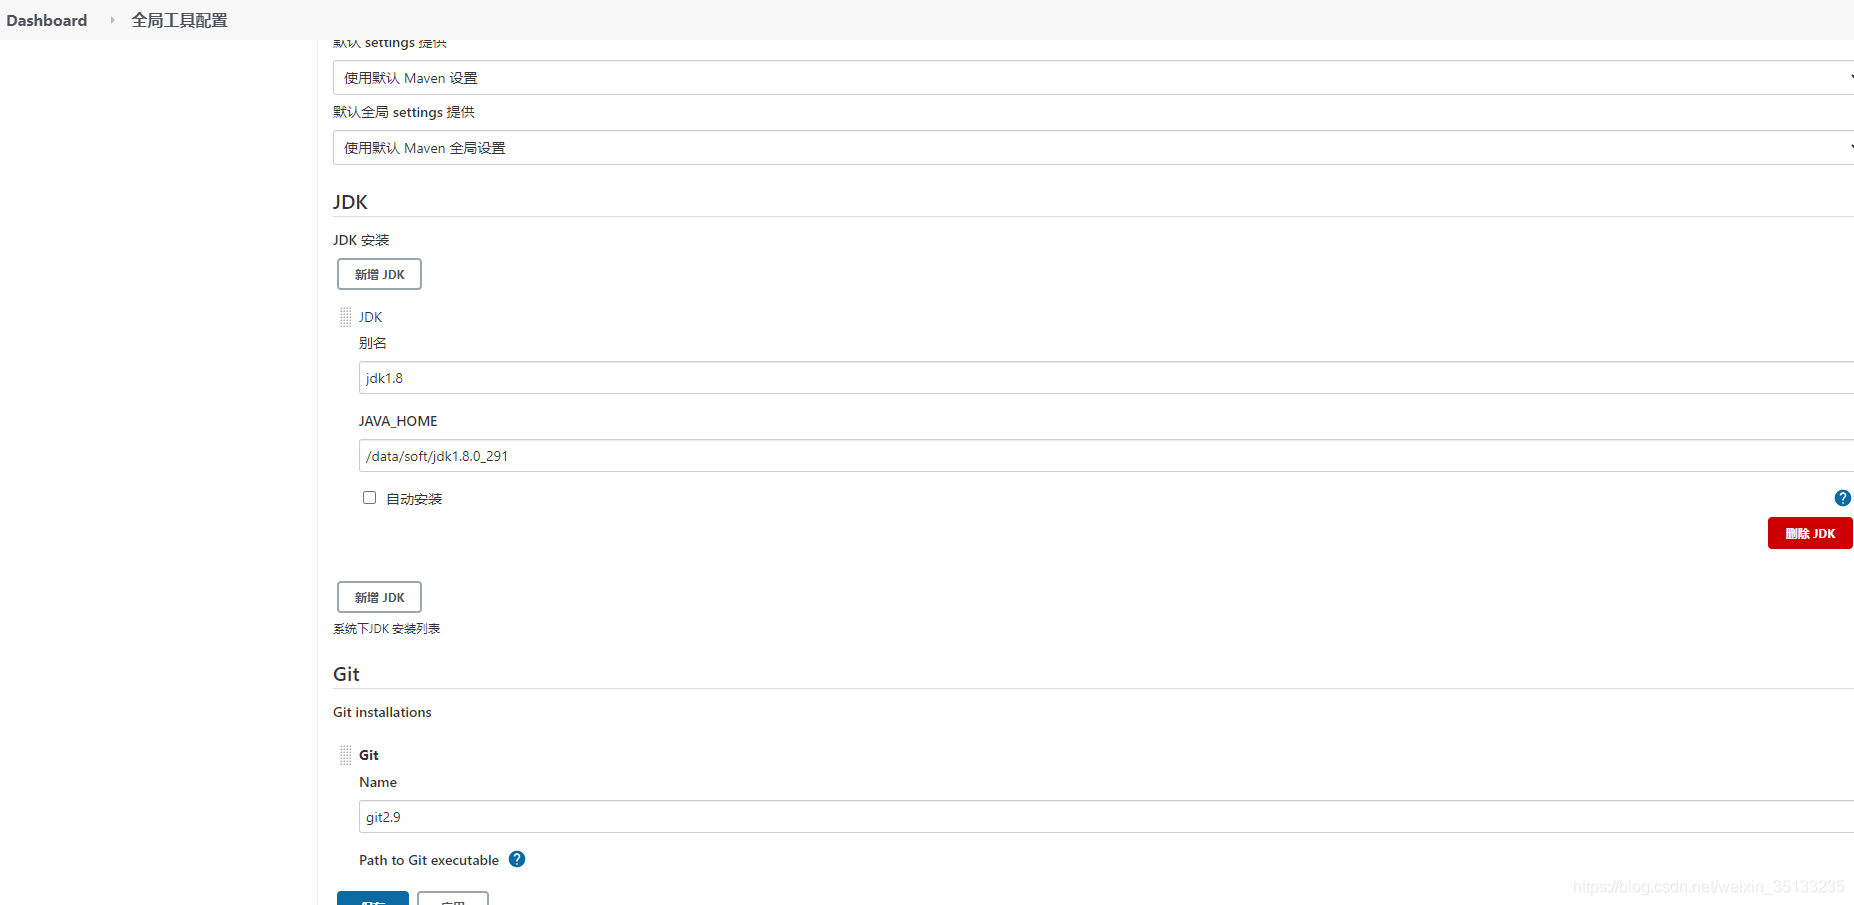
Task: Grab the JDK entry drag handle
Action: (x=345, y=317)
